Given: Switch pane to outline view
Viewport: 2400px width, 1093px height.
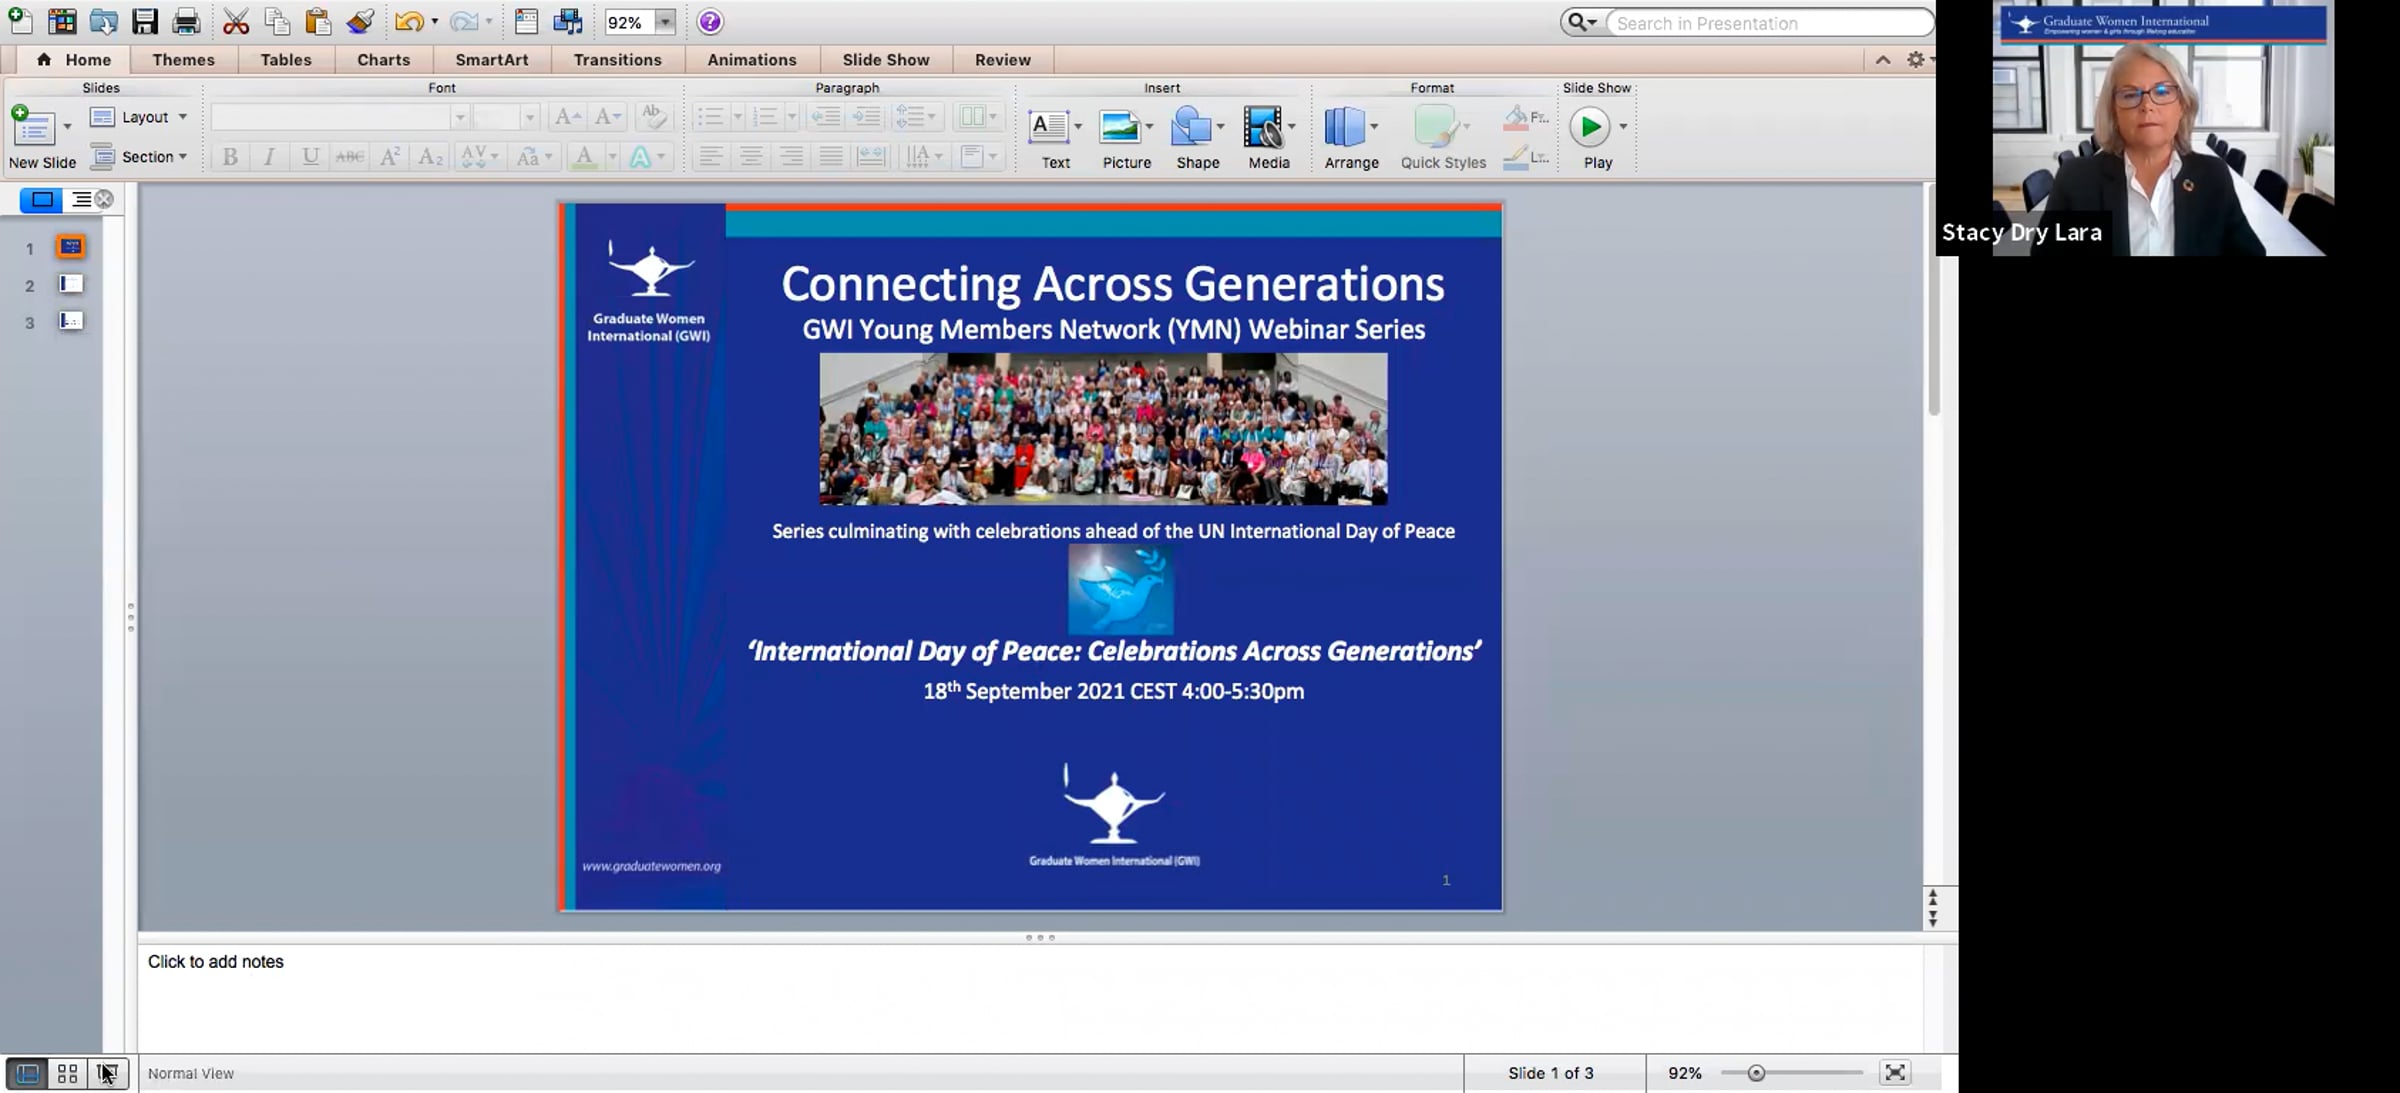Looking at the screenshot, I should [81, 200].
